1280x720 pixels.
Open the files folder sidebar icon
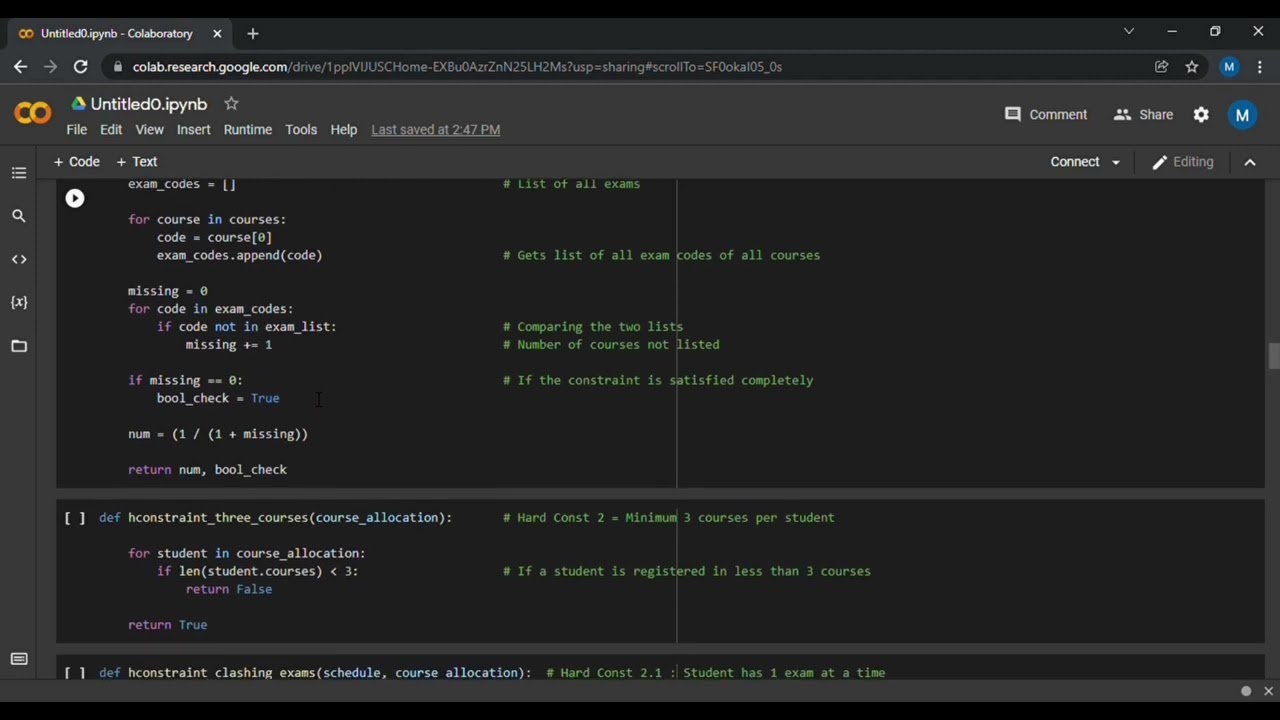(19, 346)
